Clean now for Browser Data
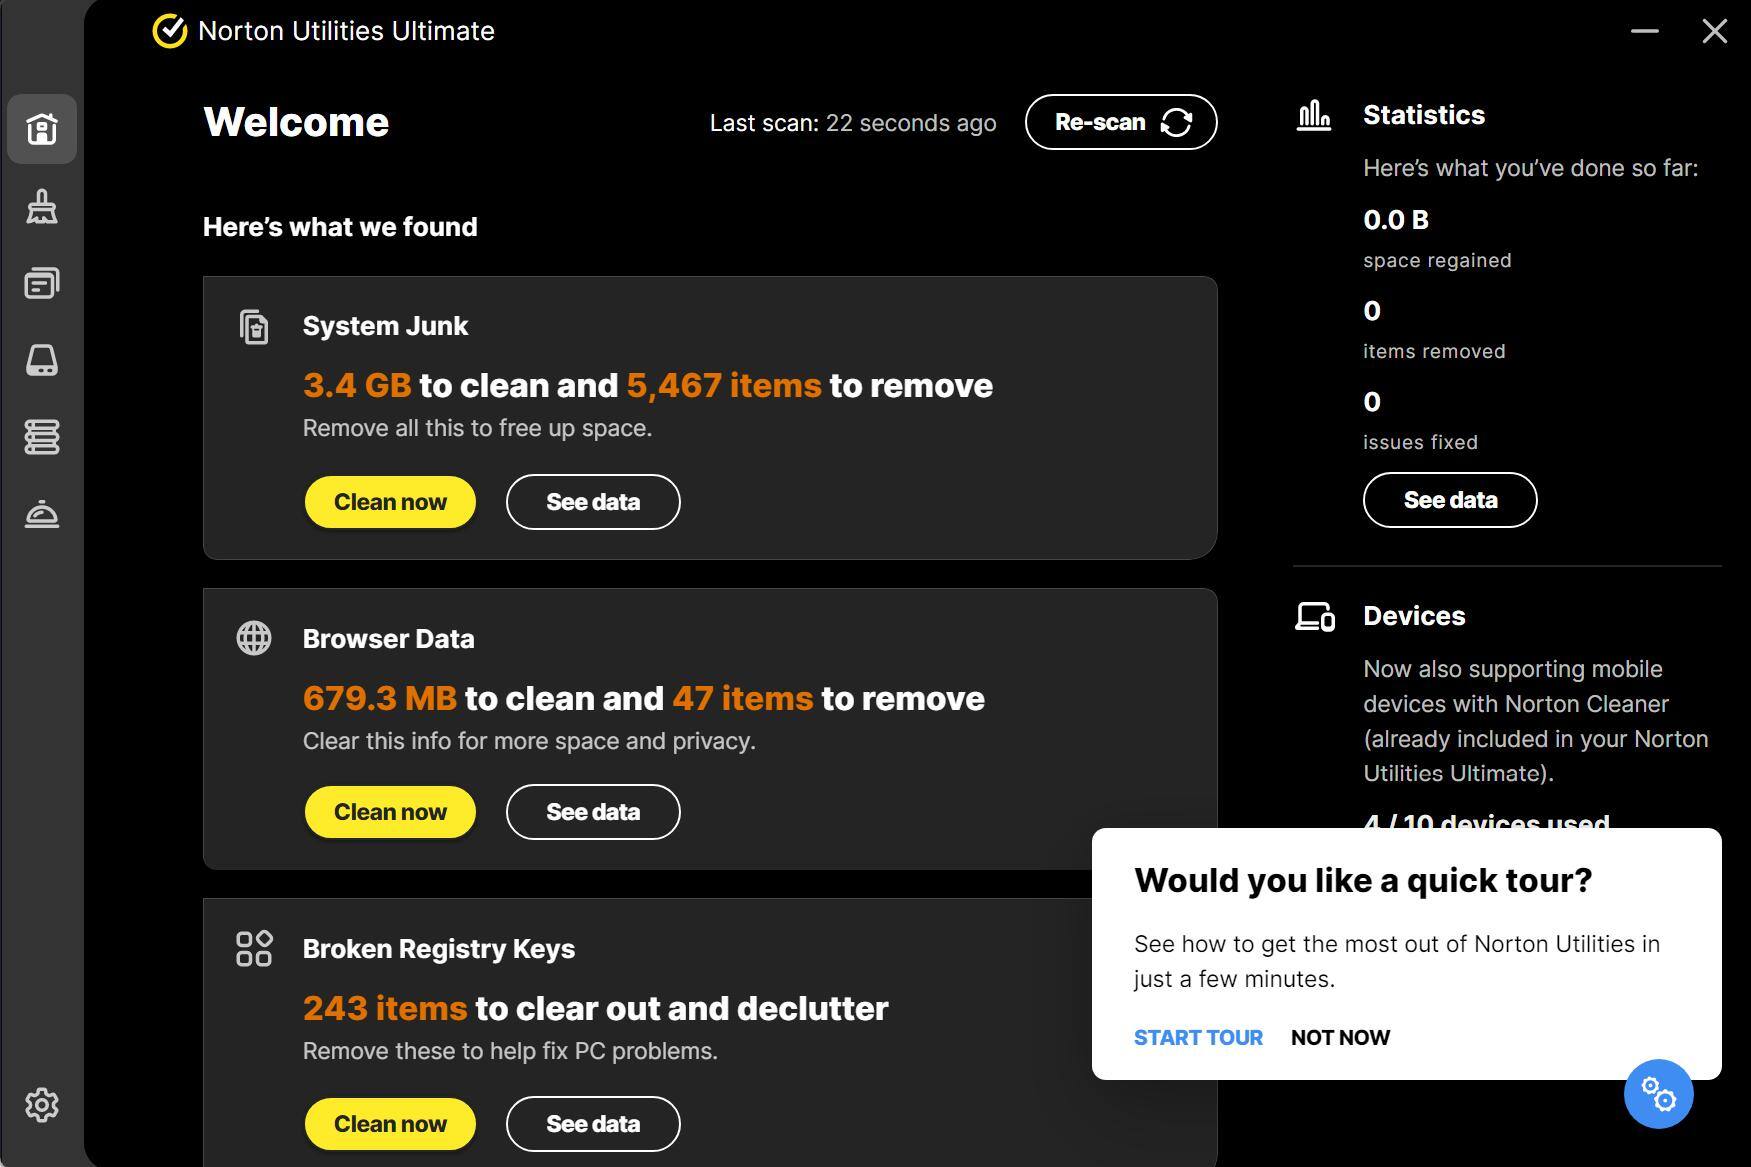This screenshot has width=1751, height=1167. click(x=390, y=812)
